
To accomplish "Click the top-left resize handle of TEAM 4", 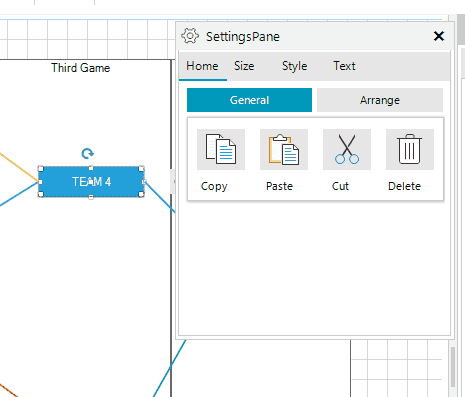I will tap(41, 168).
